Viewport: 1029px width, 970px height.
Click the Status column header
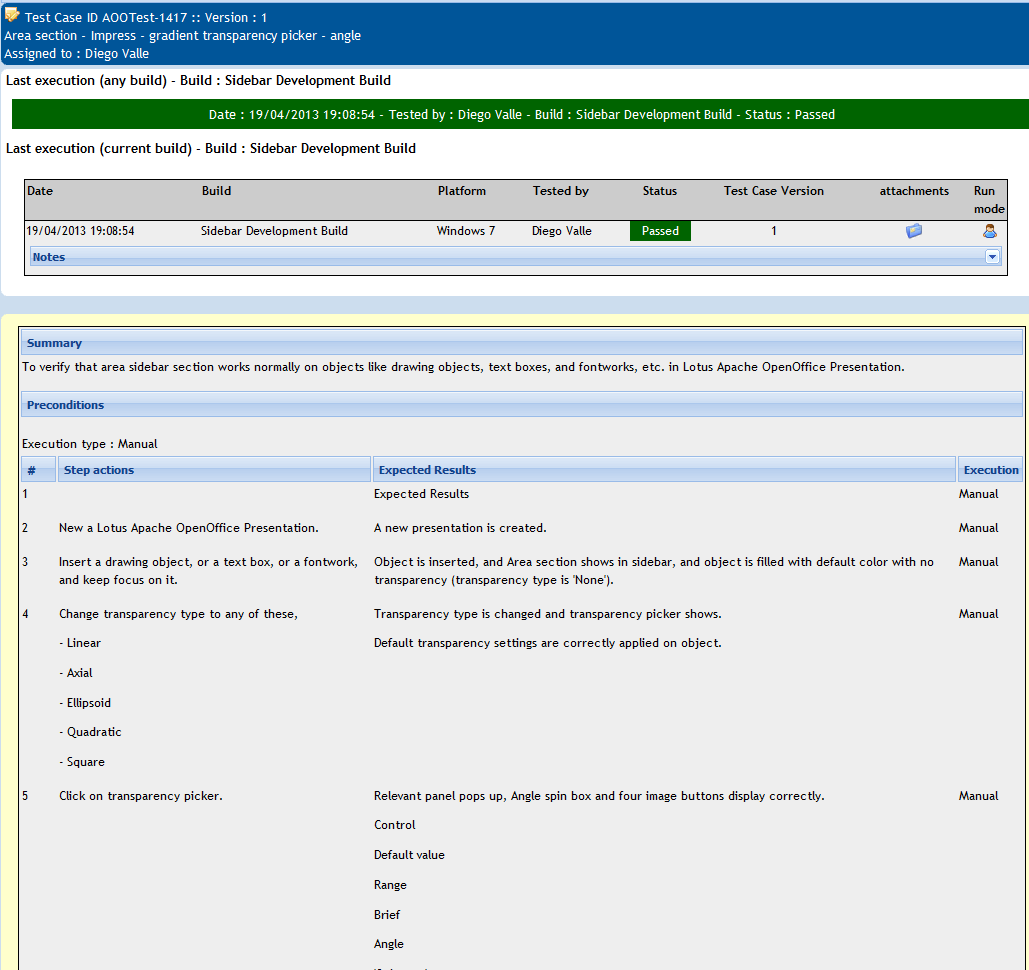660,191
